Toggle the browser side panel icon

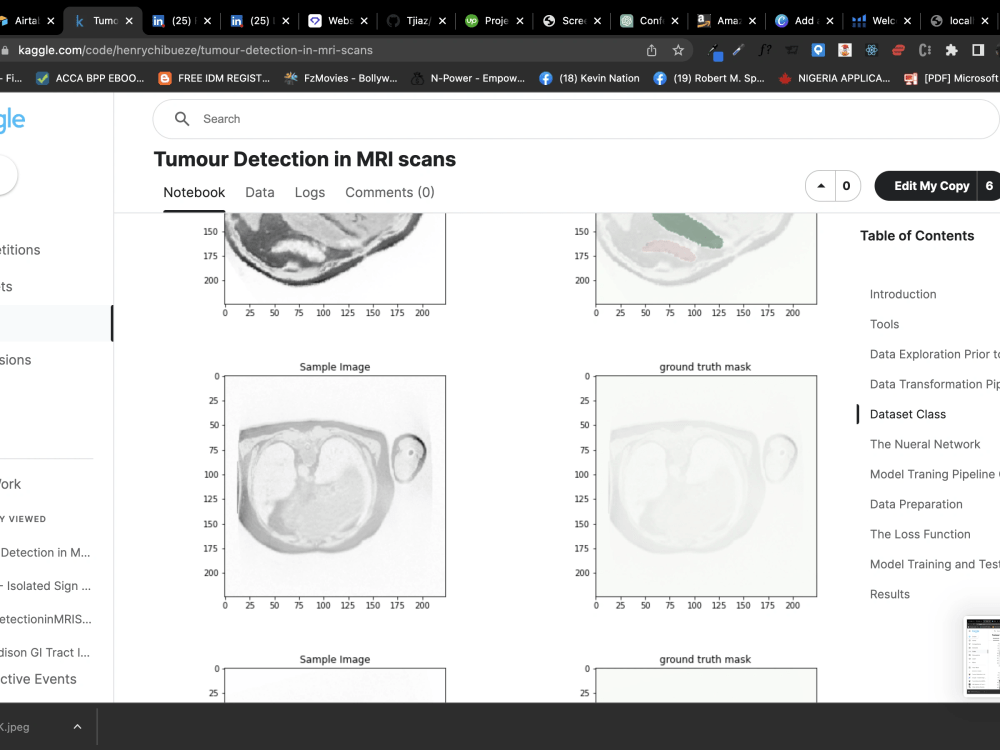click(978, 50)
